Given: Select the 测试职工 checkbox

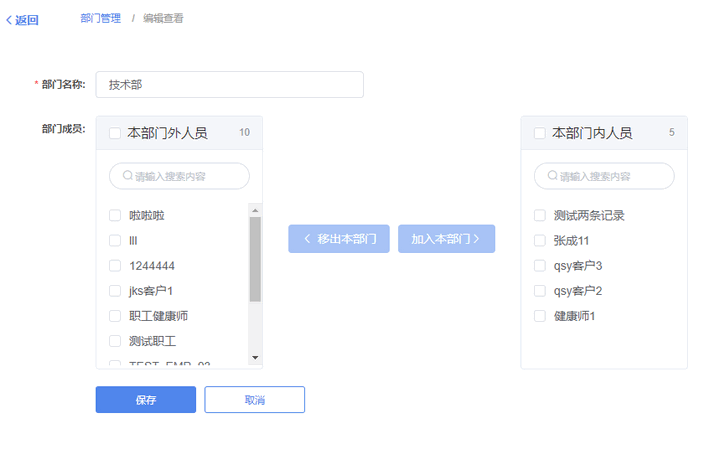Looking at the screenshot, I should [x=115, y=341].
